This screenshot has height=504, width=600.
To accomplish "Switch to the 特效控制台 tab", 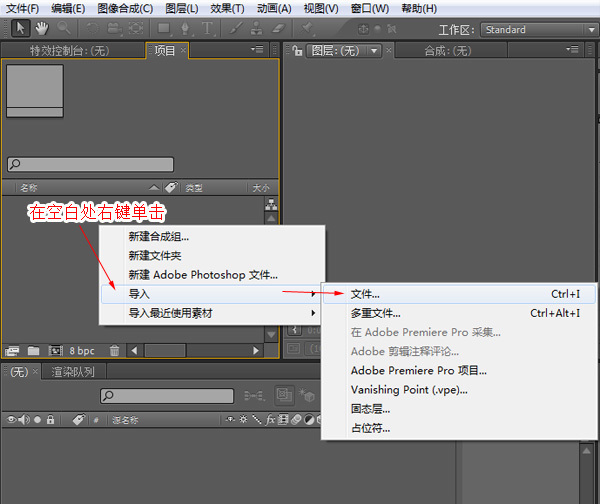I will pyautogui.click(x=70, y=51).
